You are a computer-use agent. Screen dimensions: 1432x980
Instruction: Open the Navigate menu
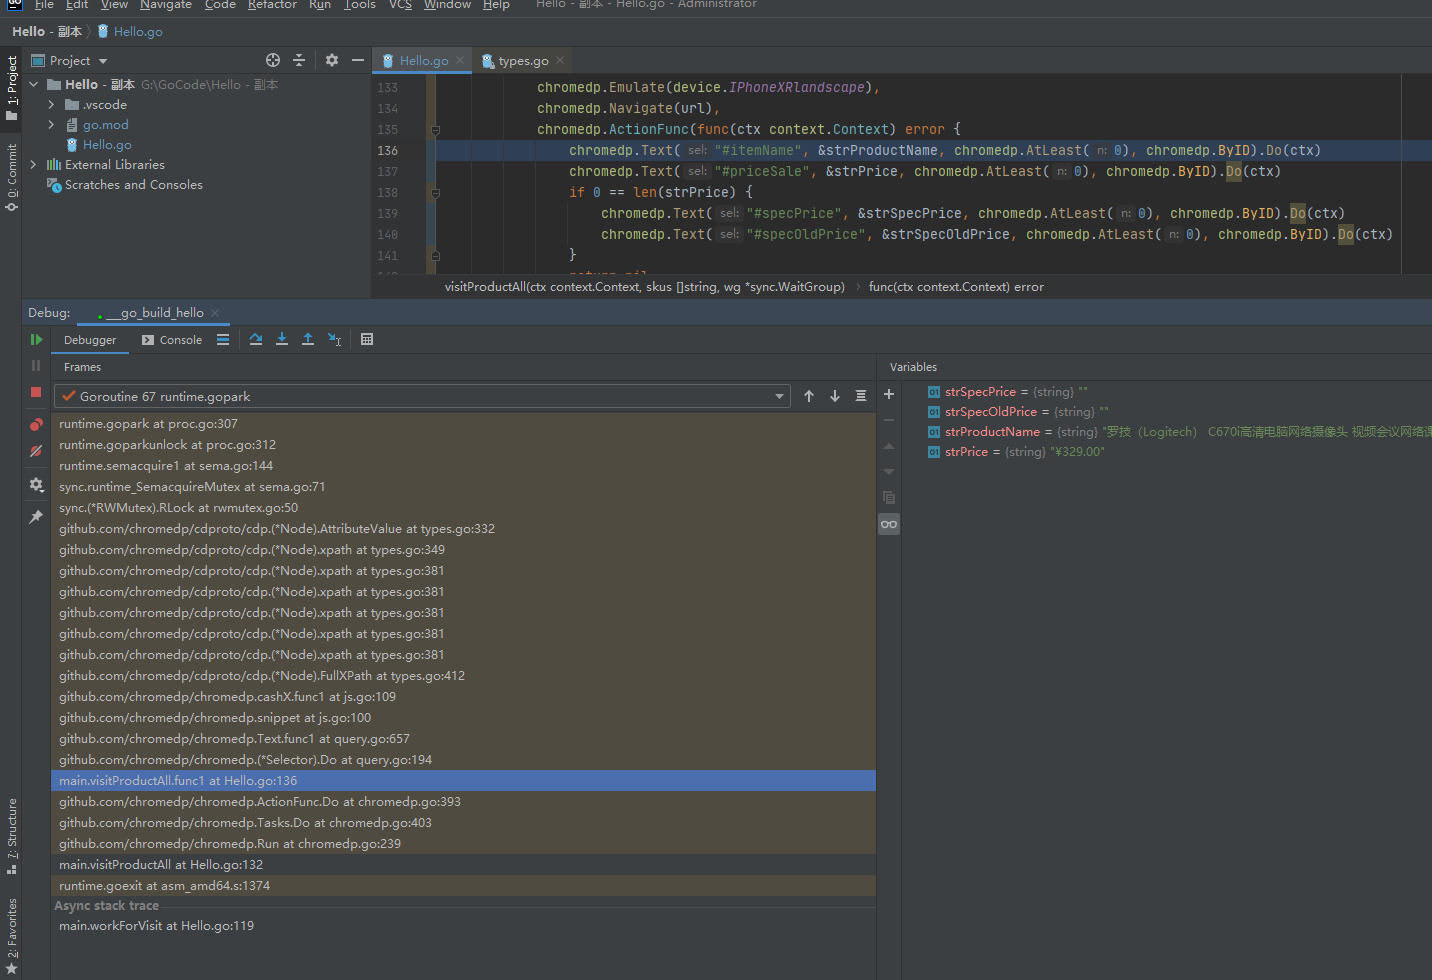point(166,5)
